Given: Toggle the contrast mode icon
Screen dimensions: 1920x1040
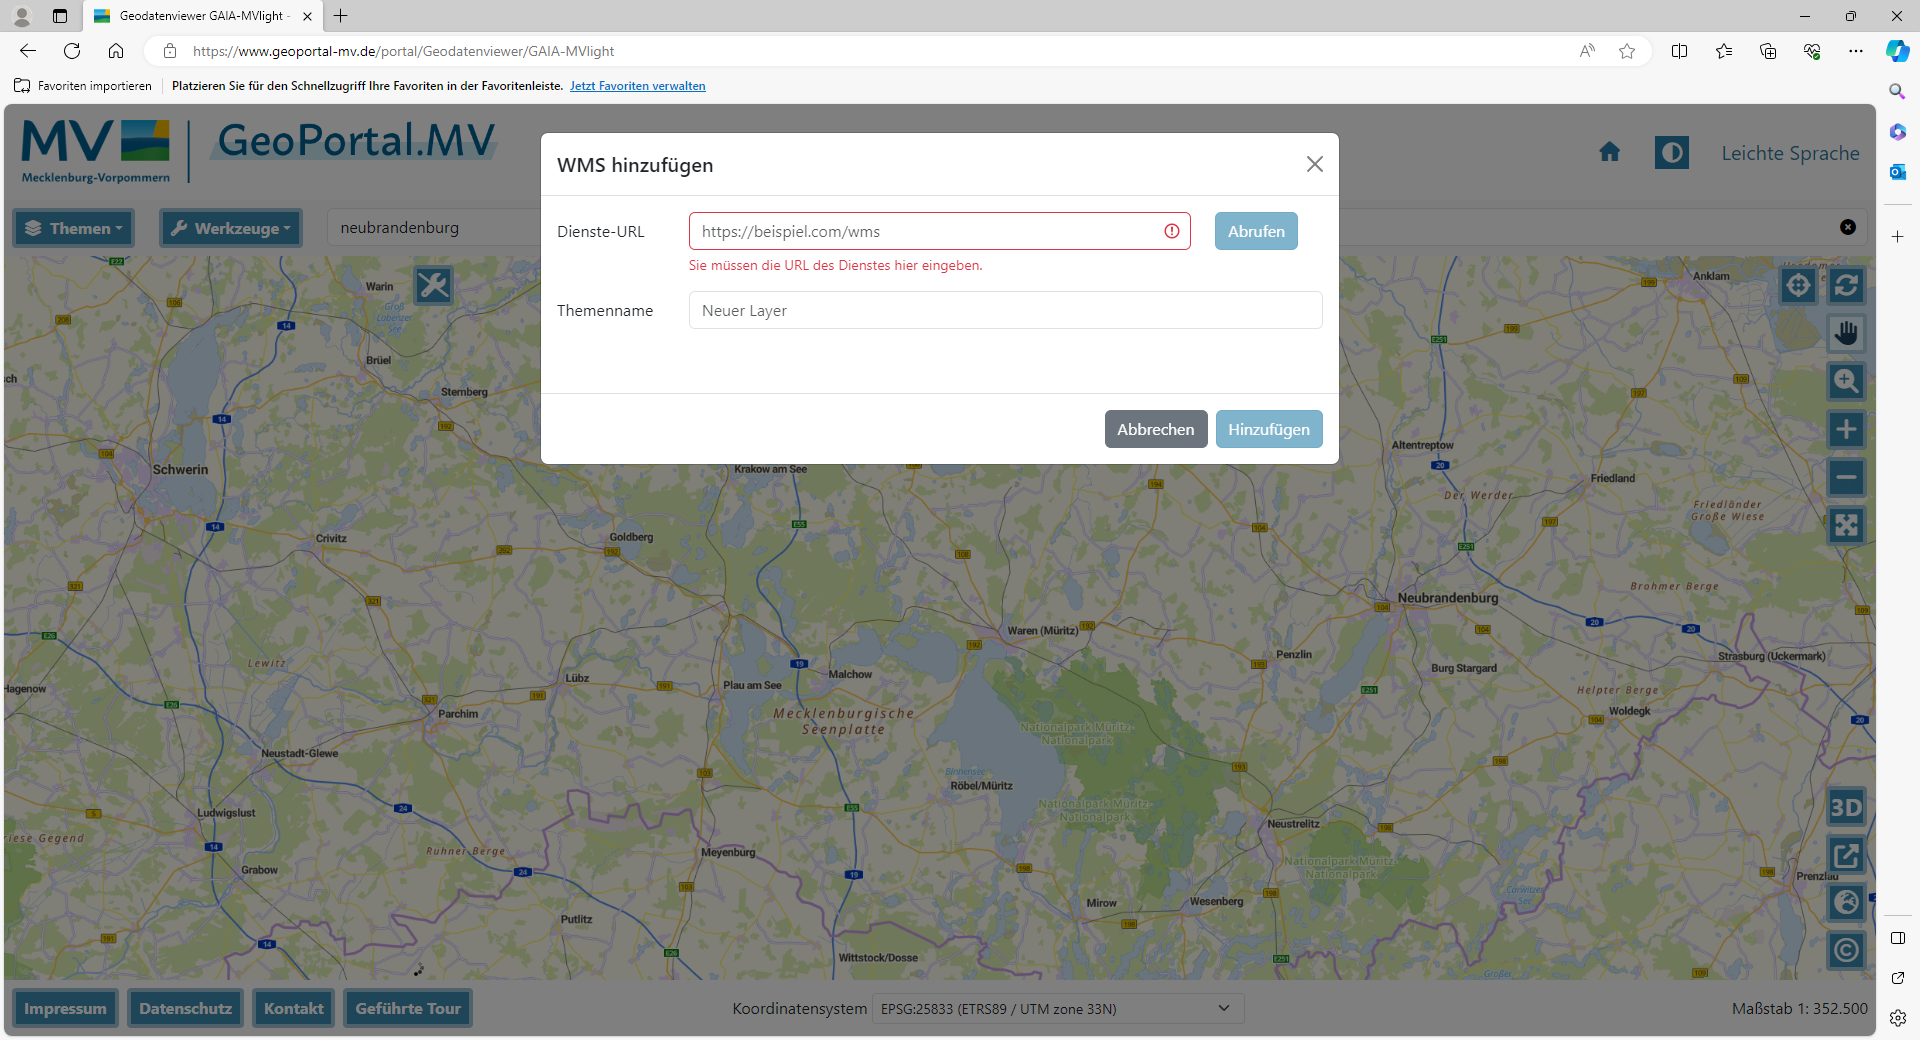Looking at the screenshot, I should coord(1671,152).
